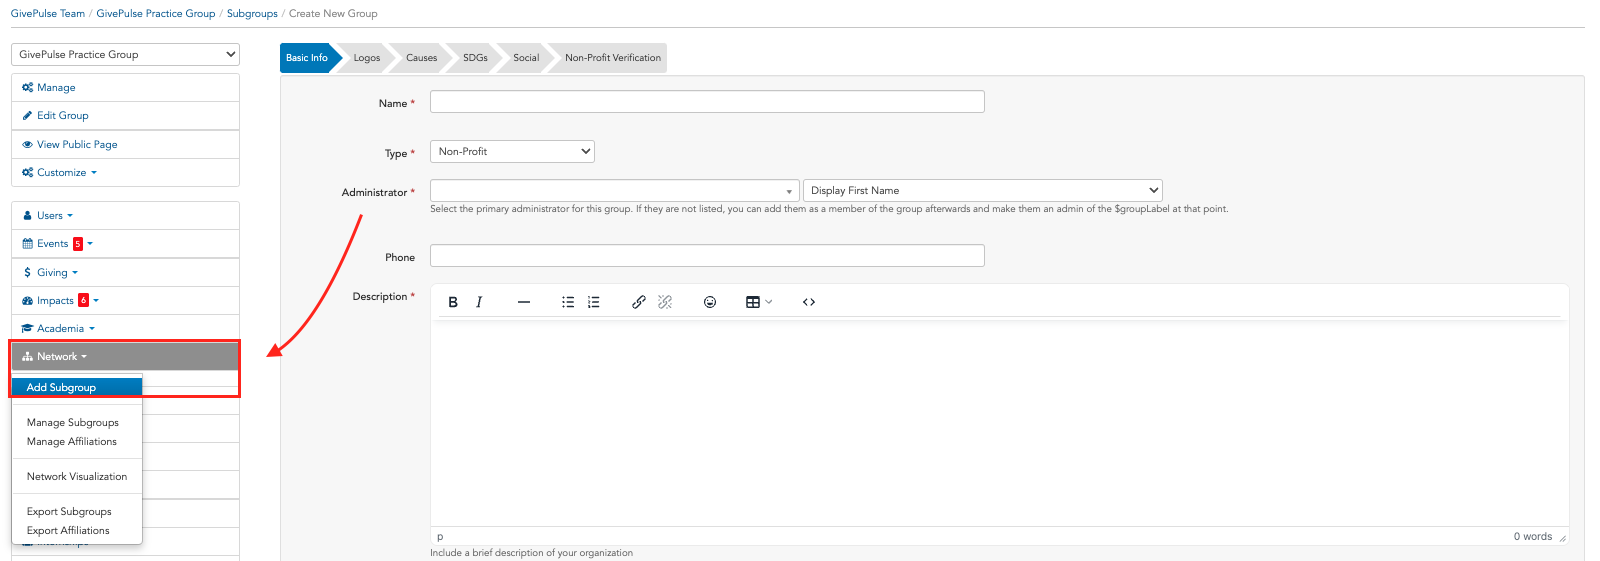Click the Impacts red badge count
This screenshot has width=1600, height=561.
(x=84, y=300)
